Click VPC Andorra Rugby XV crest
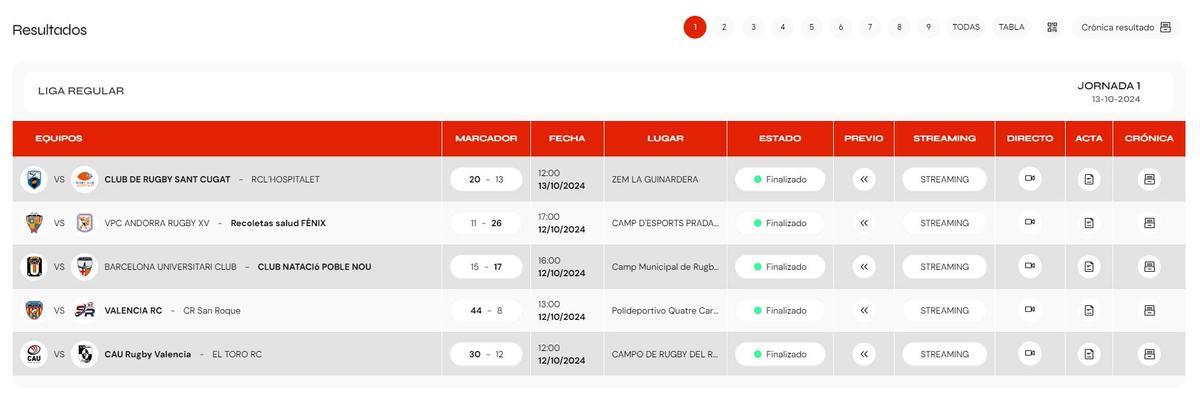This screenshot has width=1200, height=413. [34, 223]
